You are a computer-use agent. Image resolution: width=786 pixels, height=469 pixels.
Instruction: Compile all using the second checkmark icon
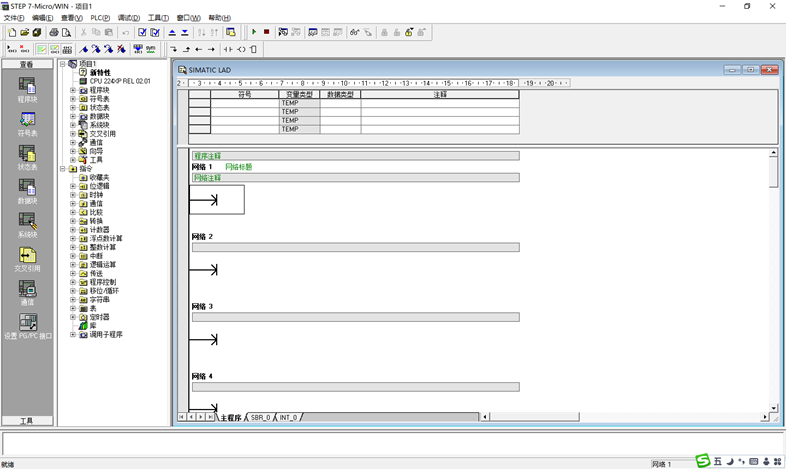pos(155,33)
